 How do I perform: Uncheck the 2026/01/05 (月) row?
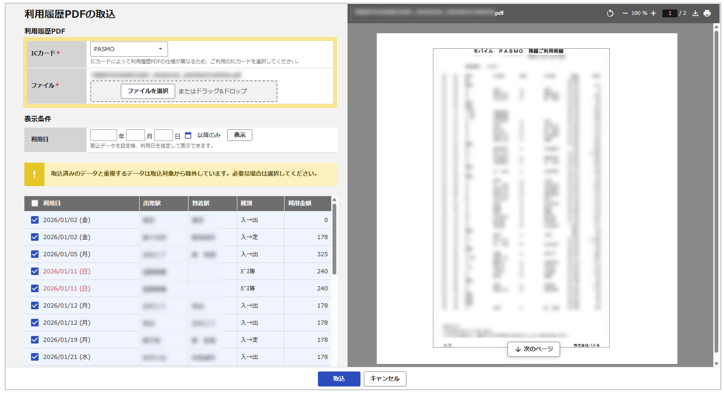point(35,254)
